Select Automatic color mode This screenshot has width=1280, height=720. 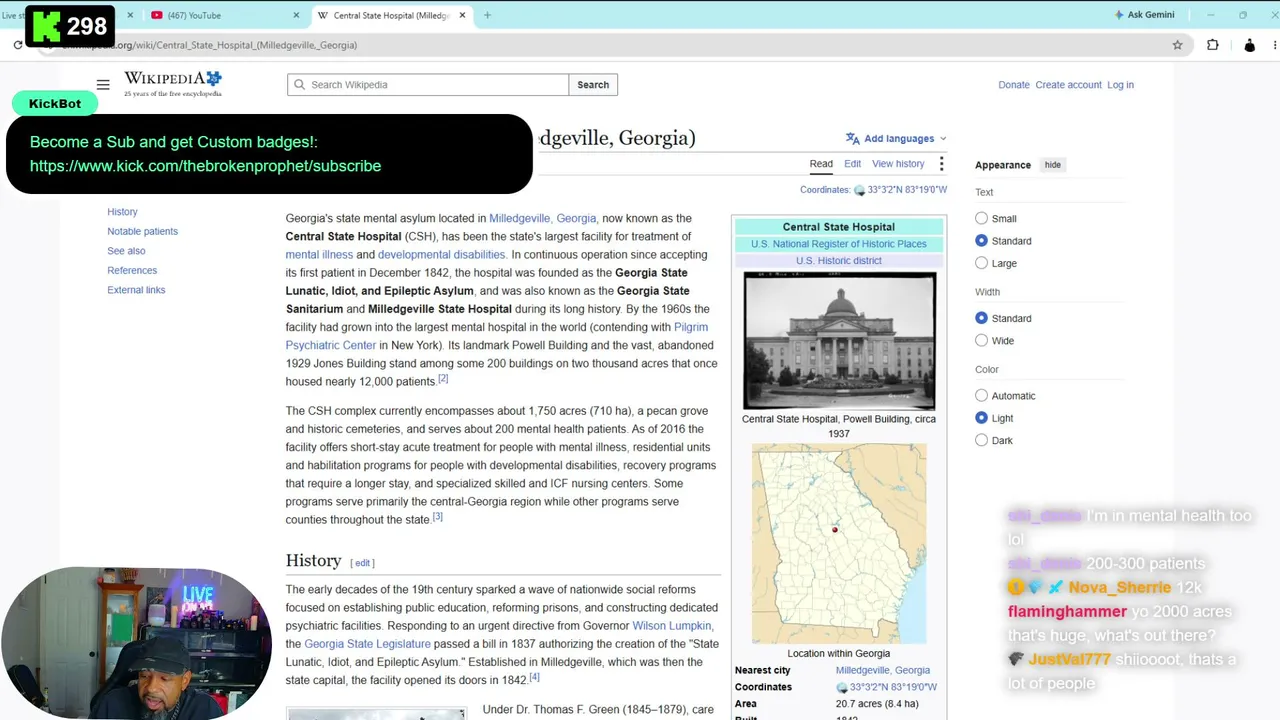point(981,396)
